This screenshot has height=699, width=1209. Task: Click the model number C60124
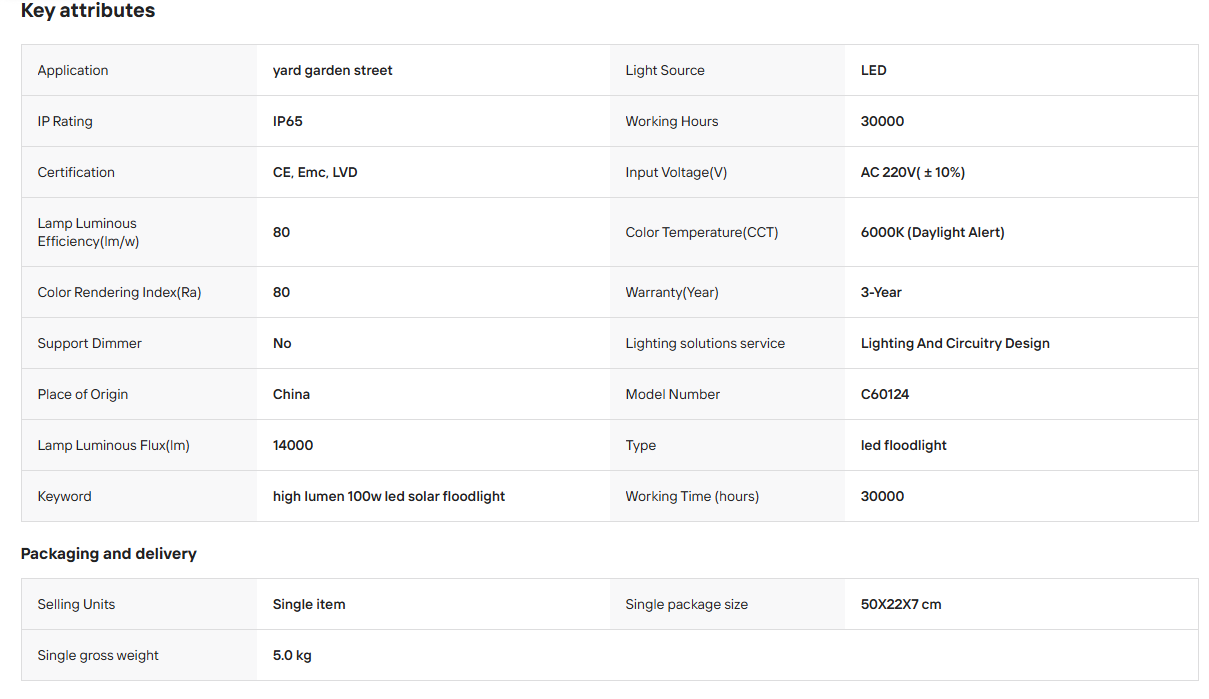pos(885,394)
